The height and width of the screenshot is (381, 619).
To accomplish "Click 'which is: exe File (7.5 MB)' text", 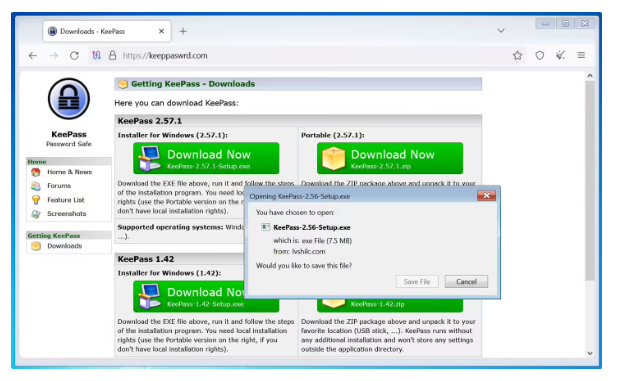I will point(312,241).
